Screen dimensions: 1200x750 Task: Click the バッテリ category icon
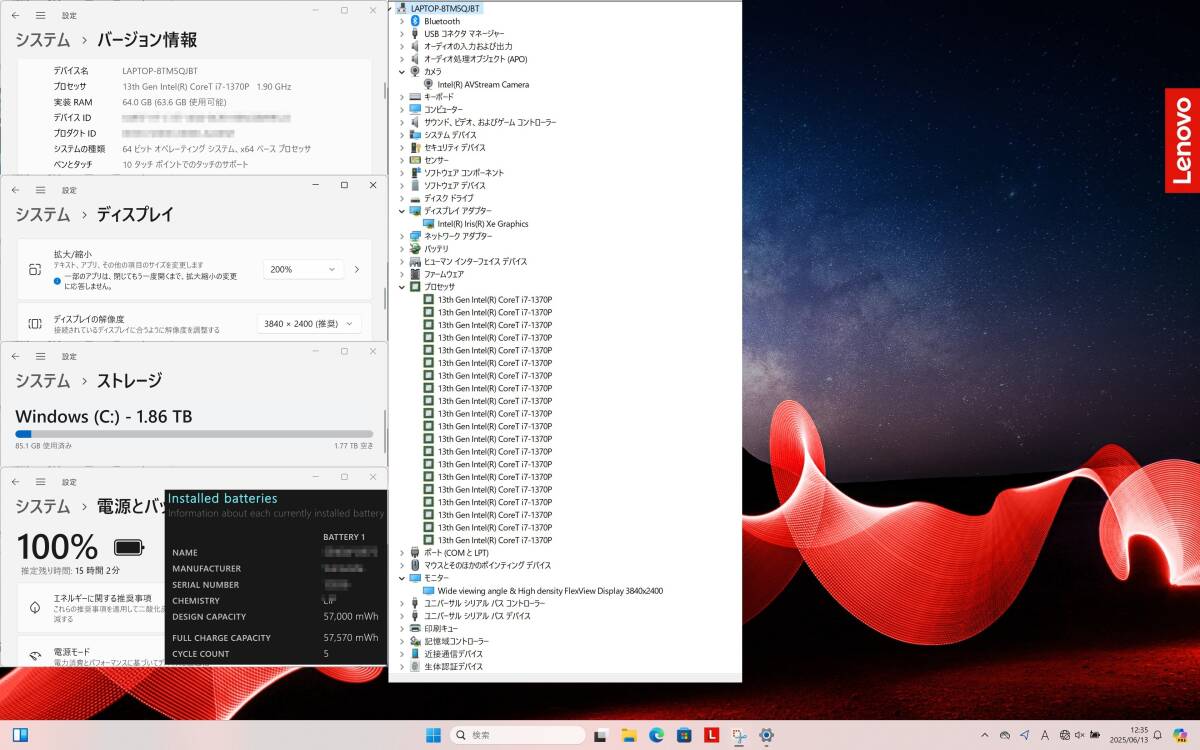[415, 249]
